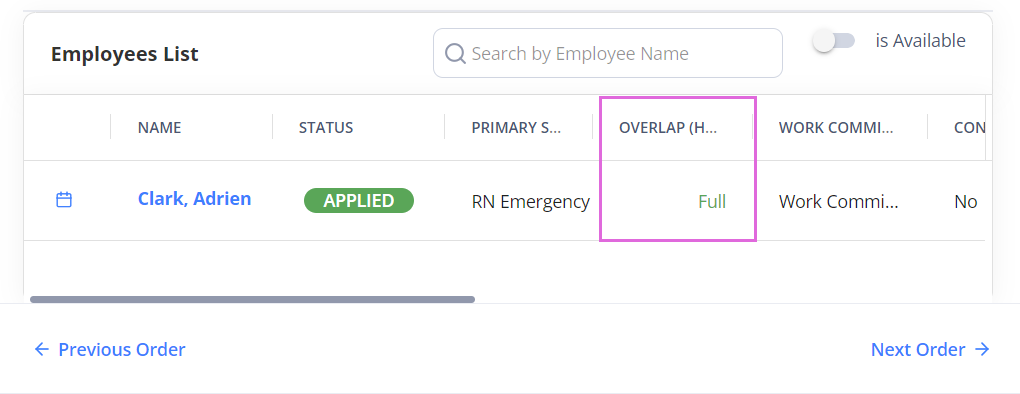
Task: Click the OVERLAP (H... column header
Action: coord(668,127)
